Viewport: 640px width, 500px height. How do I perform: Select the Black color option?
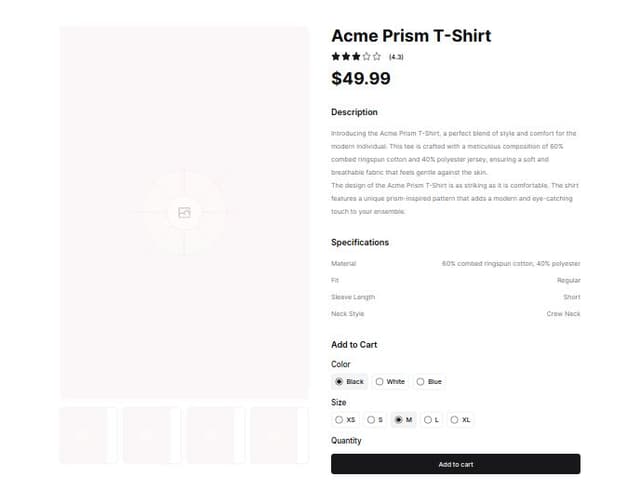tap(340, 382)
